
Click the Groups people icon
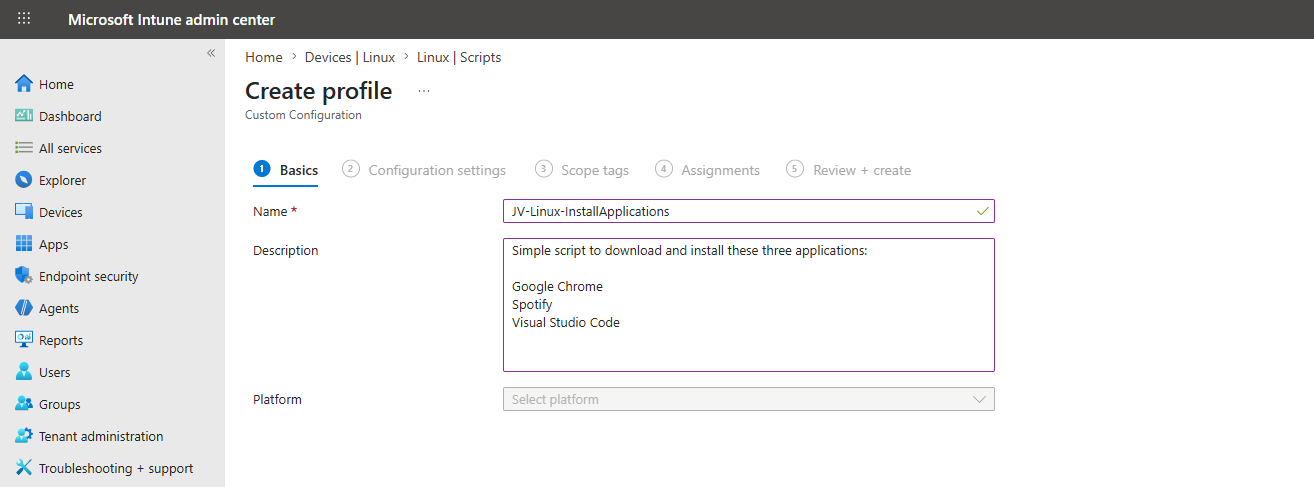[x=24, y=404]
